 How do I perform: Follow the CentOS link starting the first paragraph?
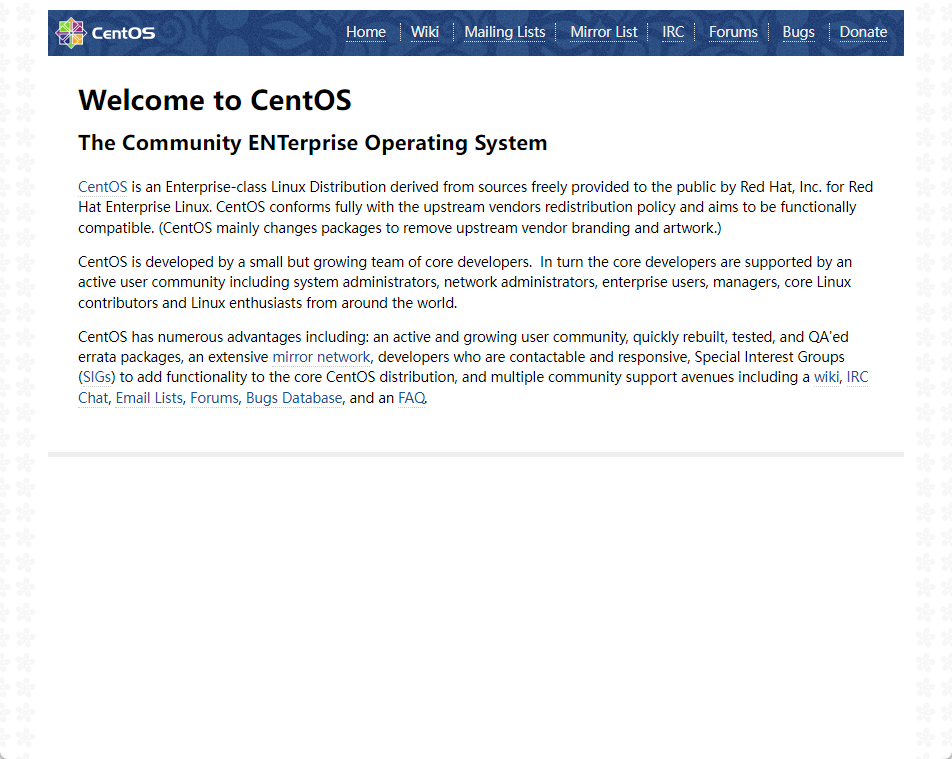pos(103,187)
